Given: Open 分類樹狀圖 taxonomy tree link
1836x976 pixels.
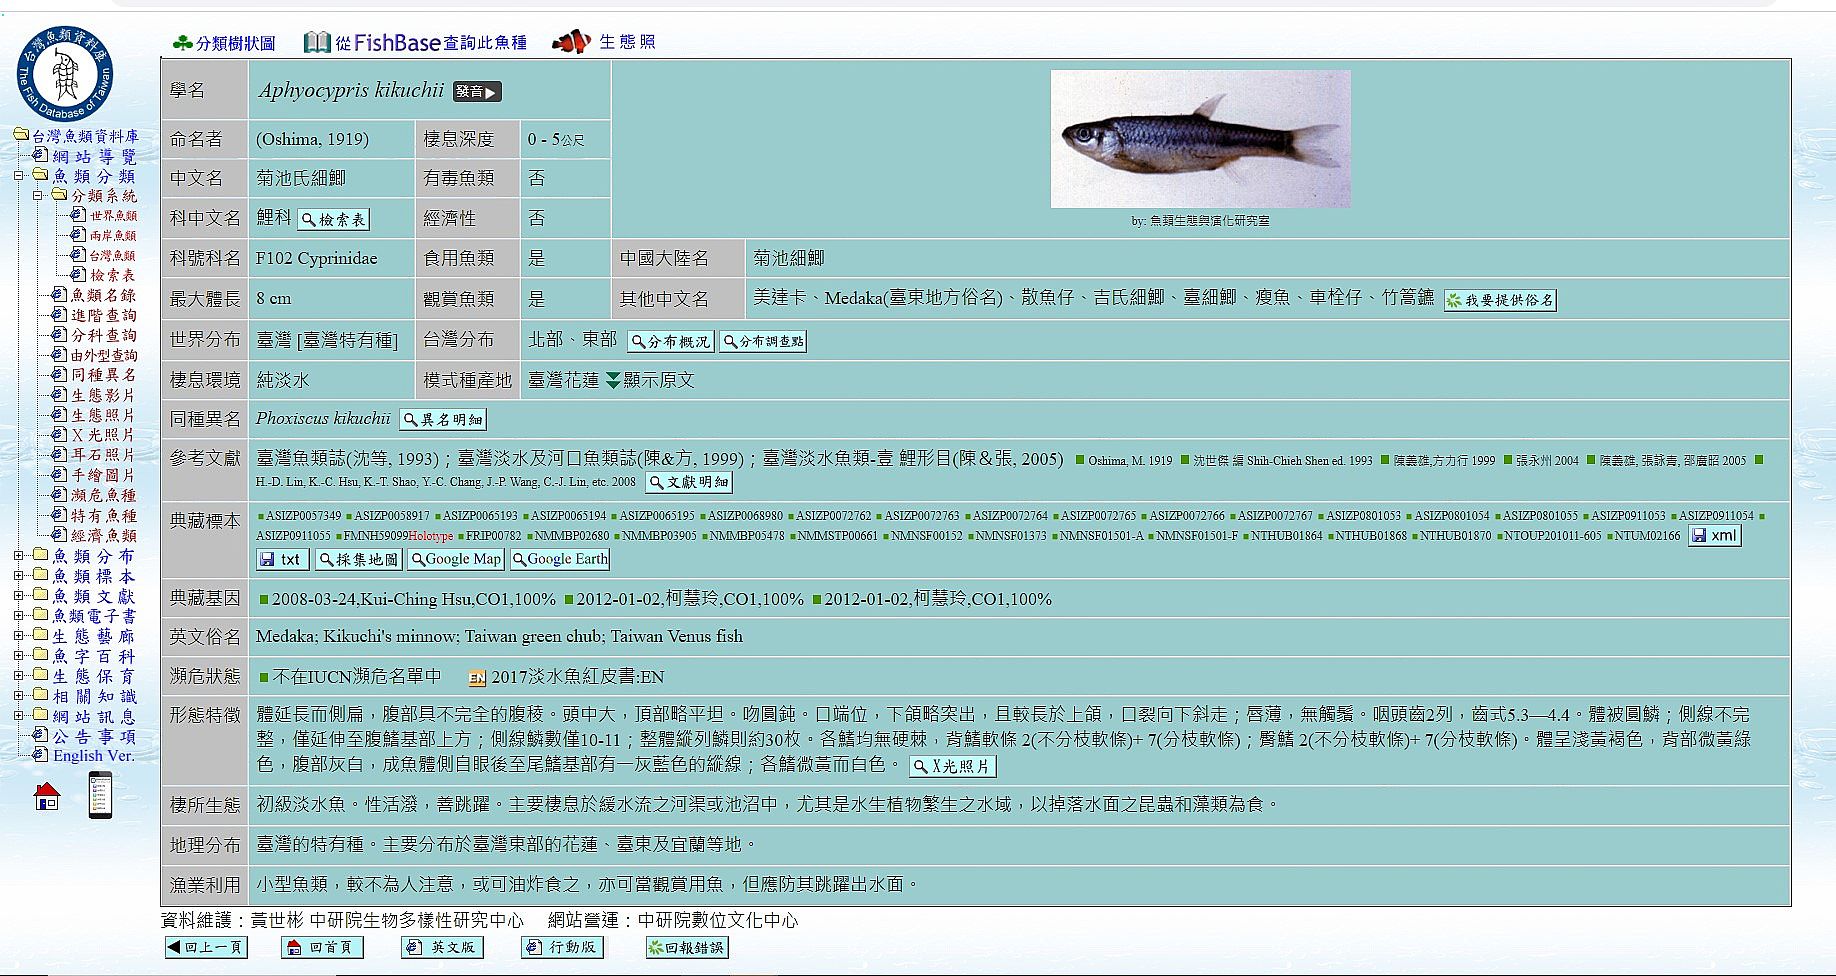Looking at the screenshot, I should pos(224,43).
